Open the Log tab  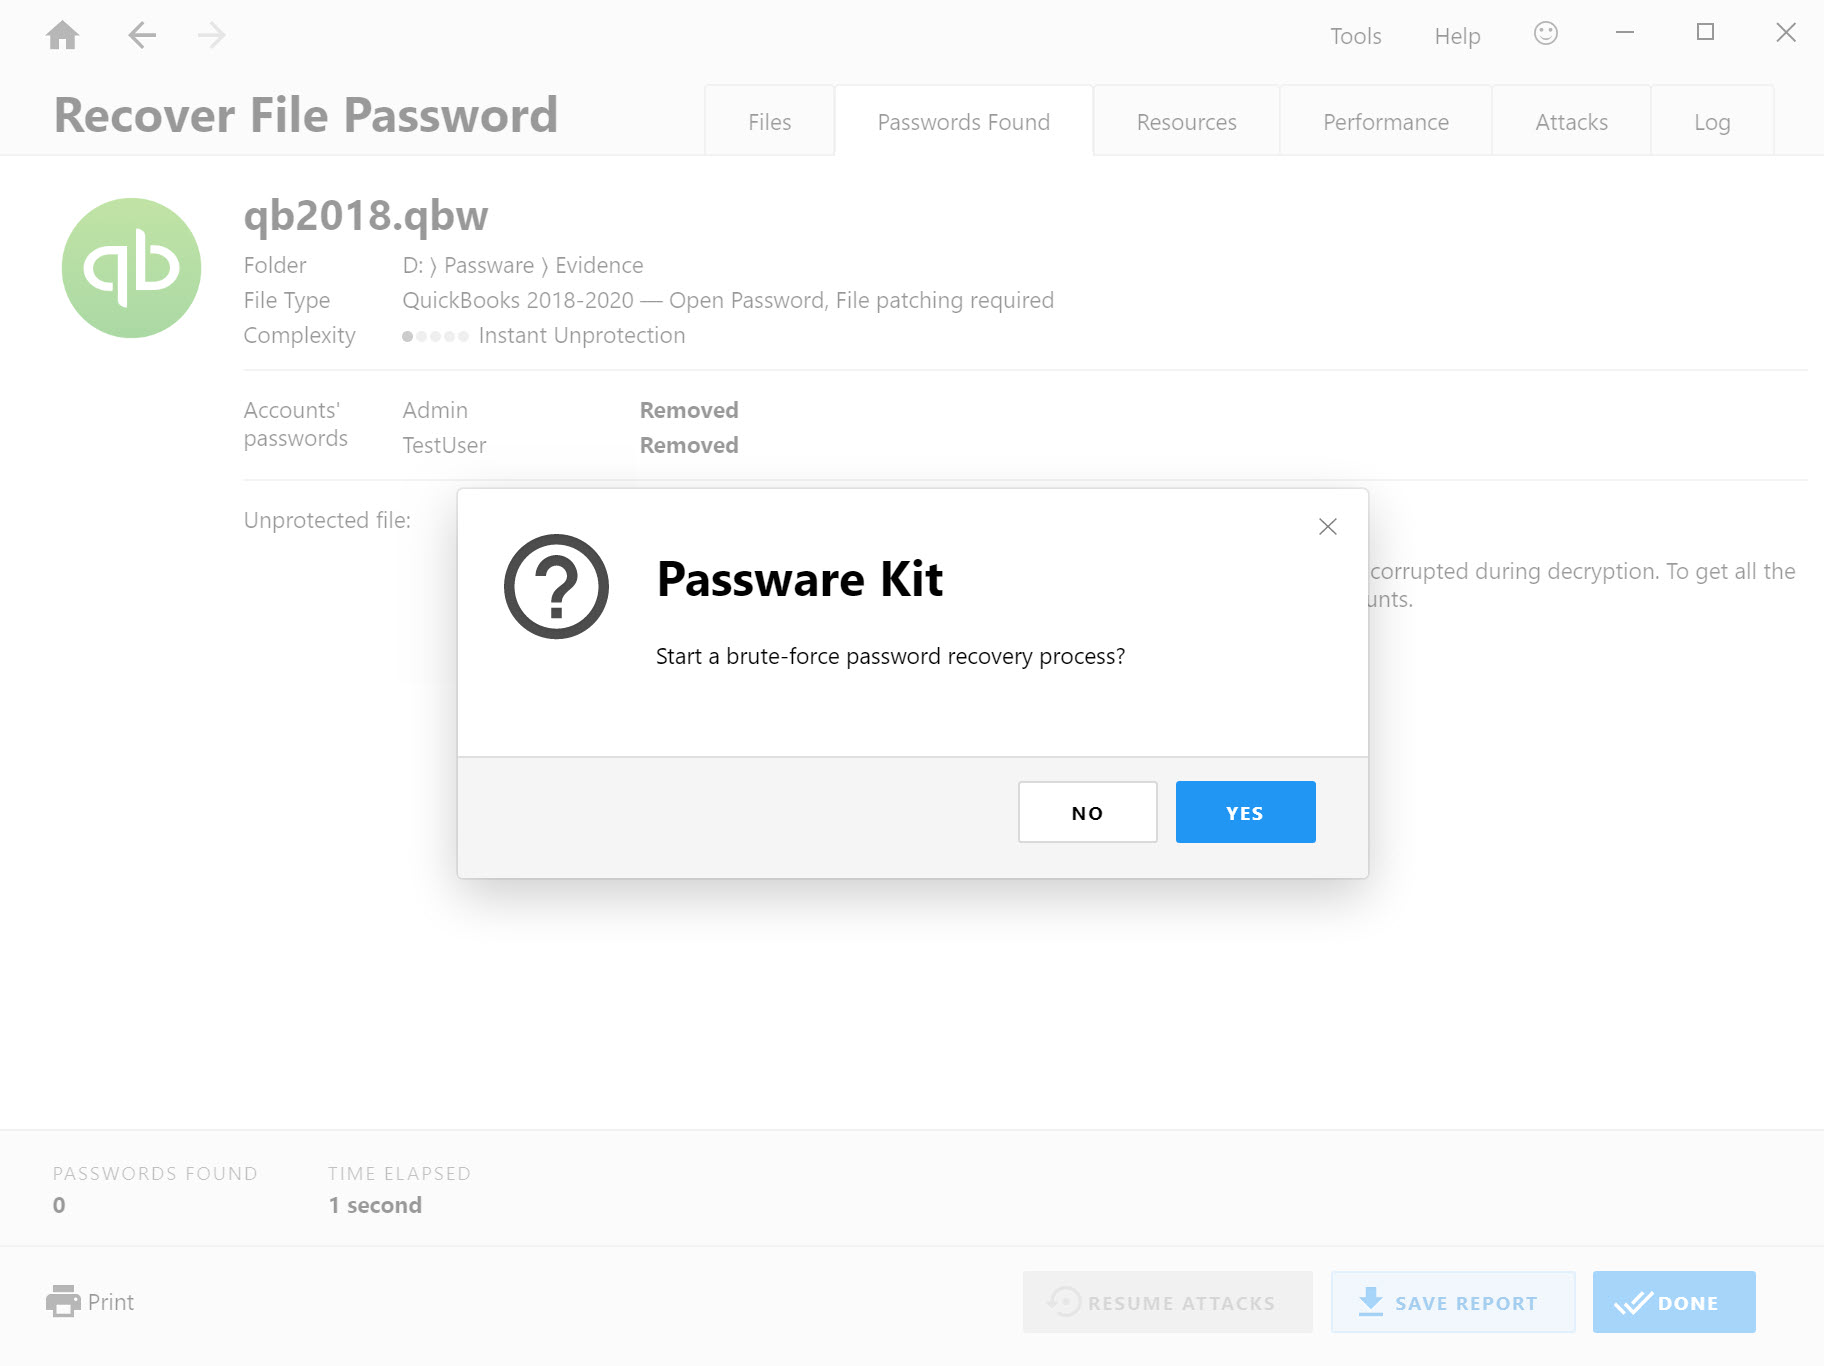(1712, 121)
